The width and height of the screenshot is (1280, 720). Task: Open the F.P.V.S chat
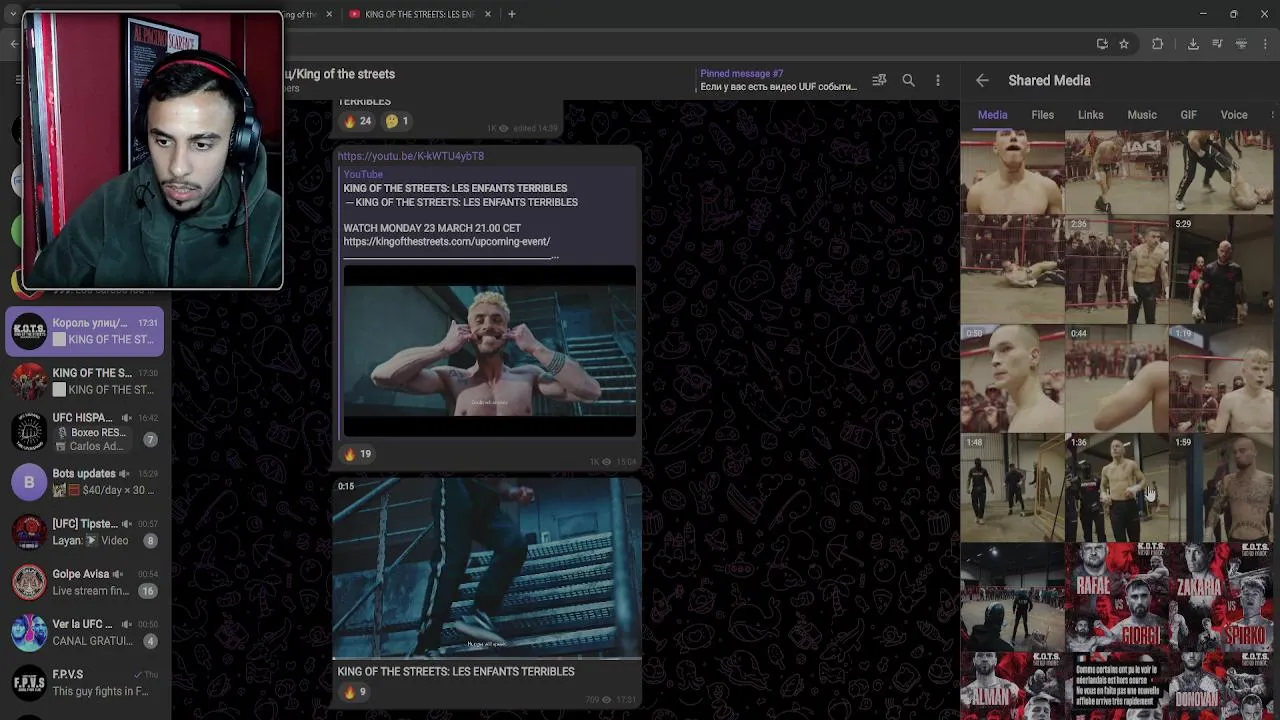pos(86,682)
